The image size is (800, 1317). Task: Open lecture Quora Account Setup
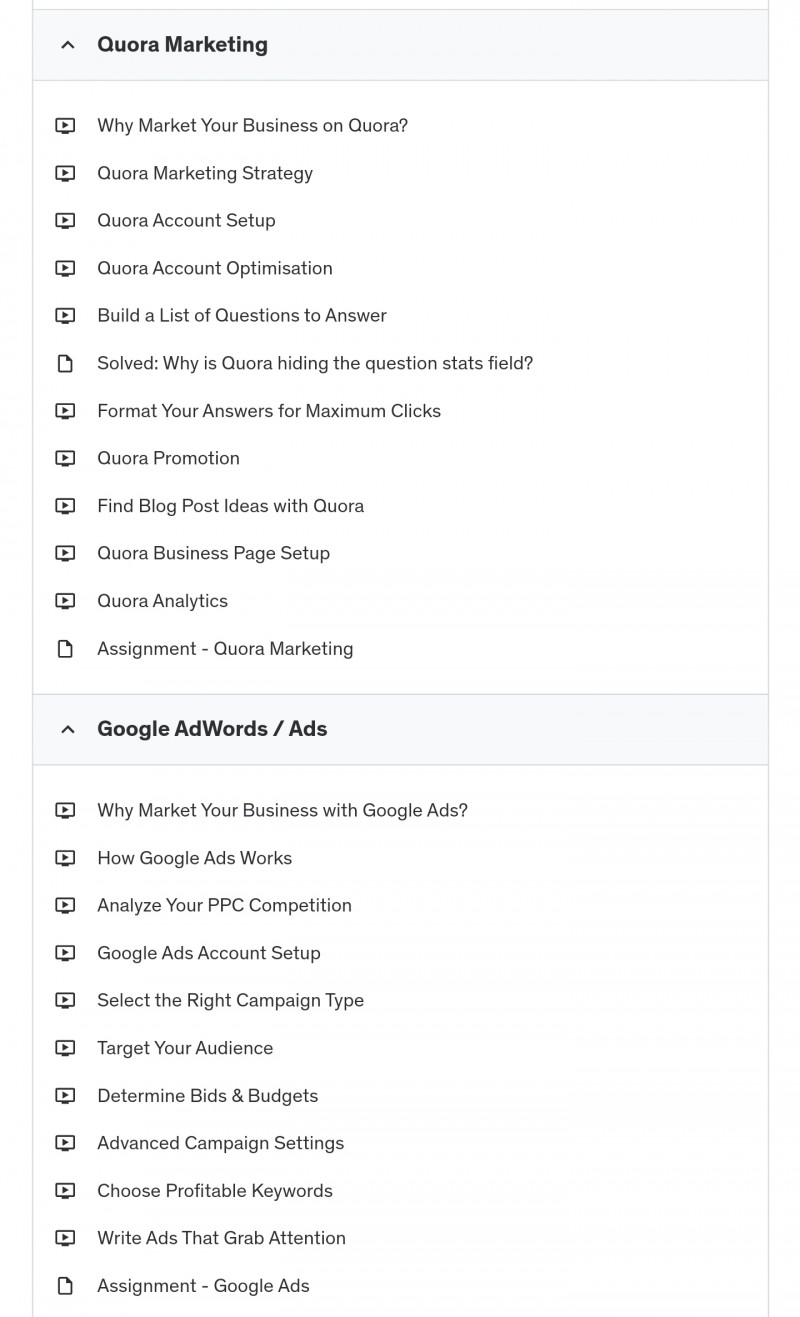(186, 221)
